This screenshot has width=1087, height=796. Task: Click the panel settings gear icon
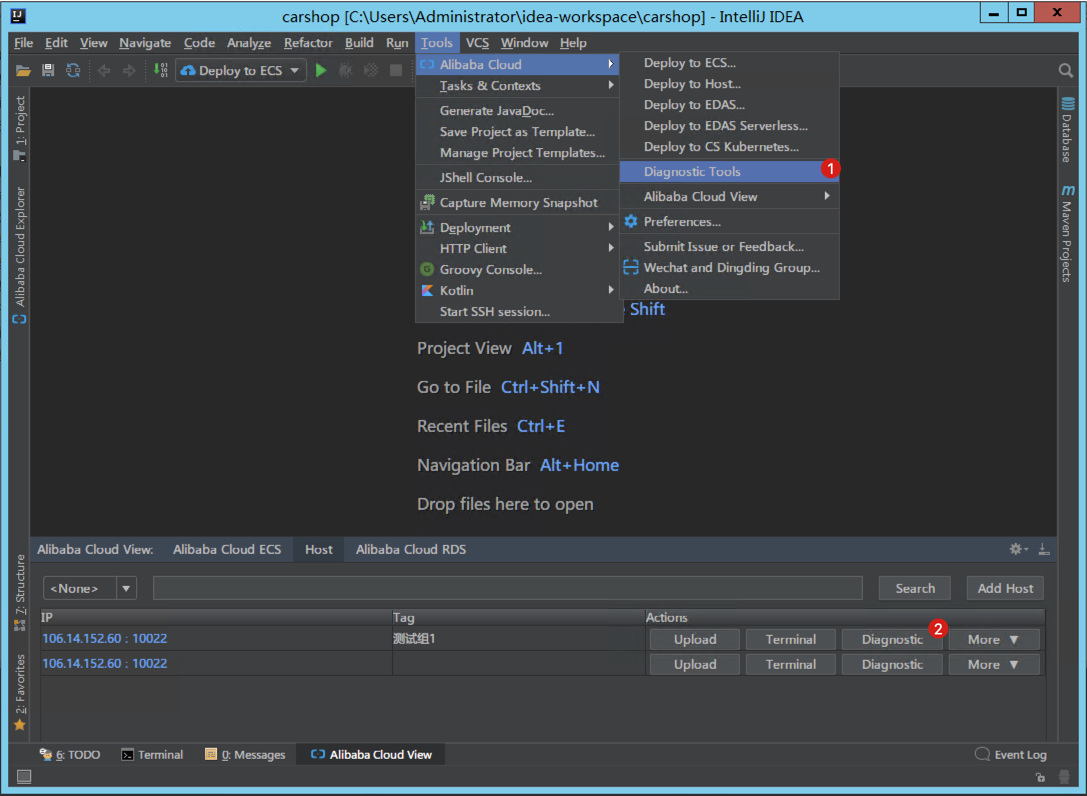(1017, 549)
